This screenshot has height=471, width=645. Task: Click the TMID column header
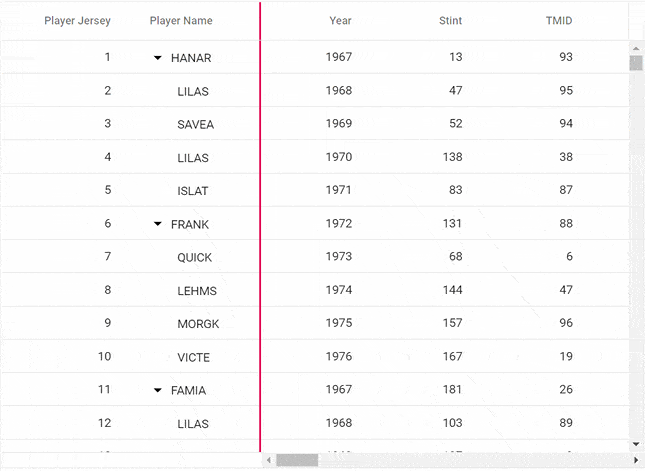[559, 21]
